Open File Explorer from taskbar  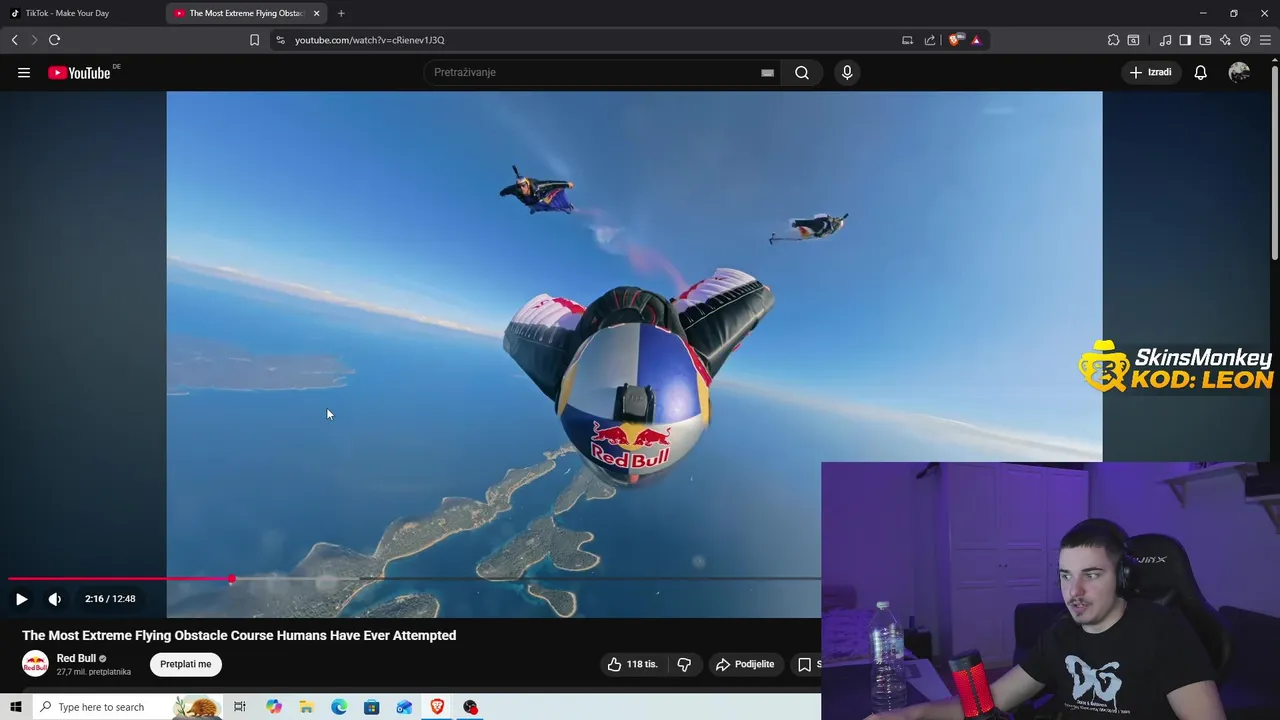coord(306,707)
